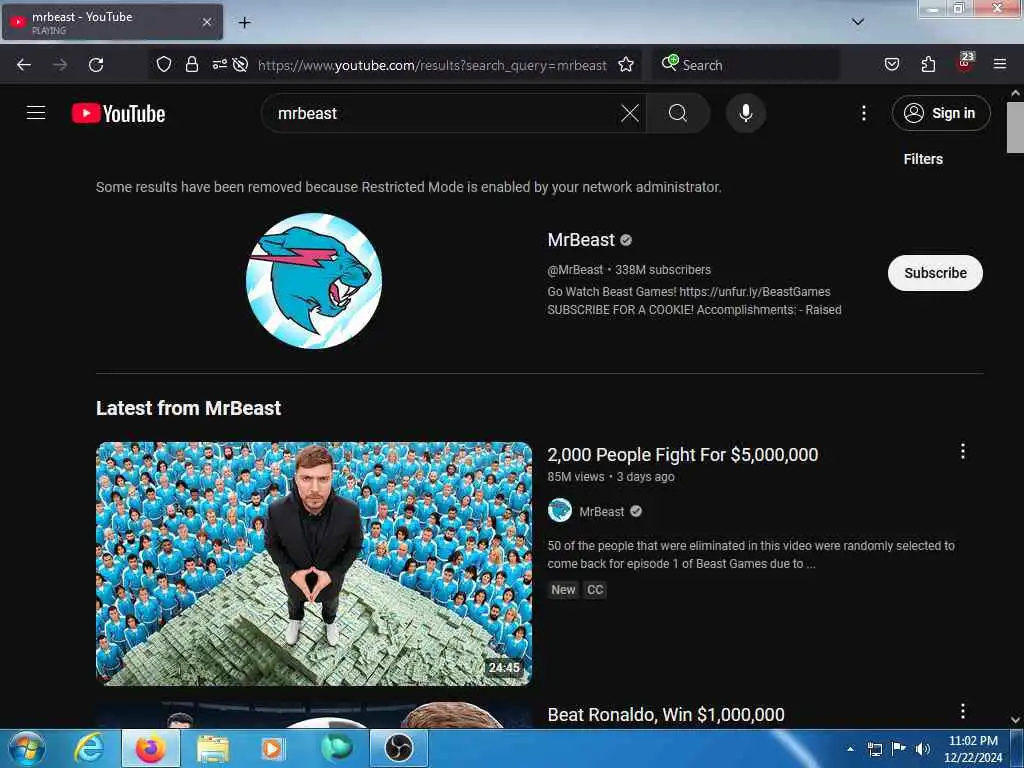This screenshot has width=1024, height=768.
Task: Expand the list all tabs dropdown
Action: coord(857,22)
